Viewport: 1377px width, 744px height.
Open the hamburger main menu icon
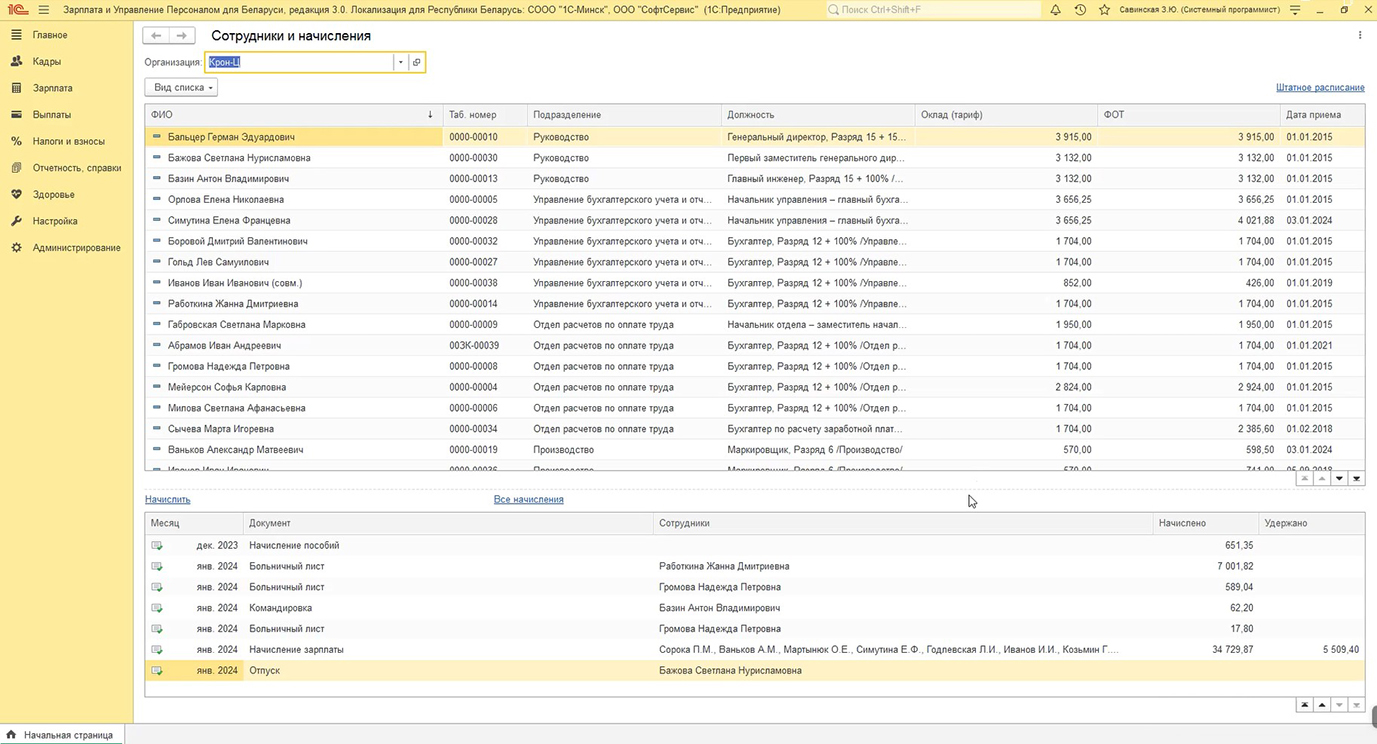click(x=43, y=10)
